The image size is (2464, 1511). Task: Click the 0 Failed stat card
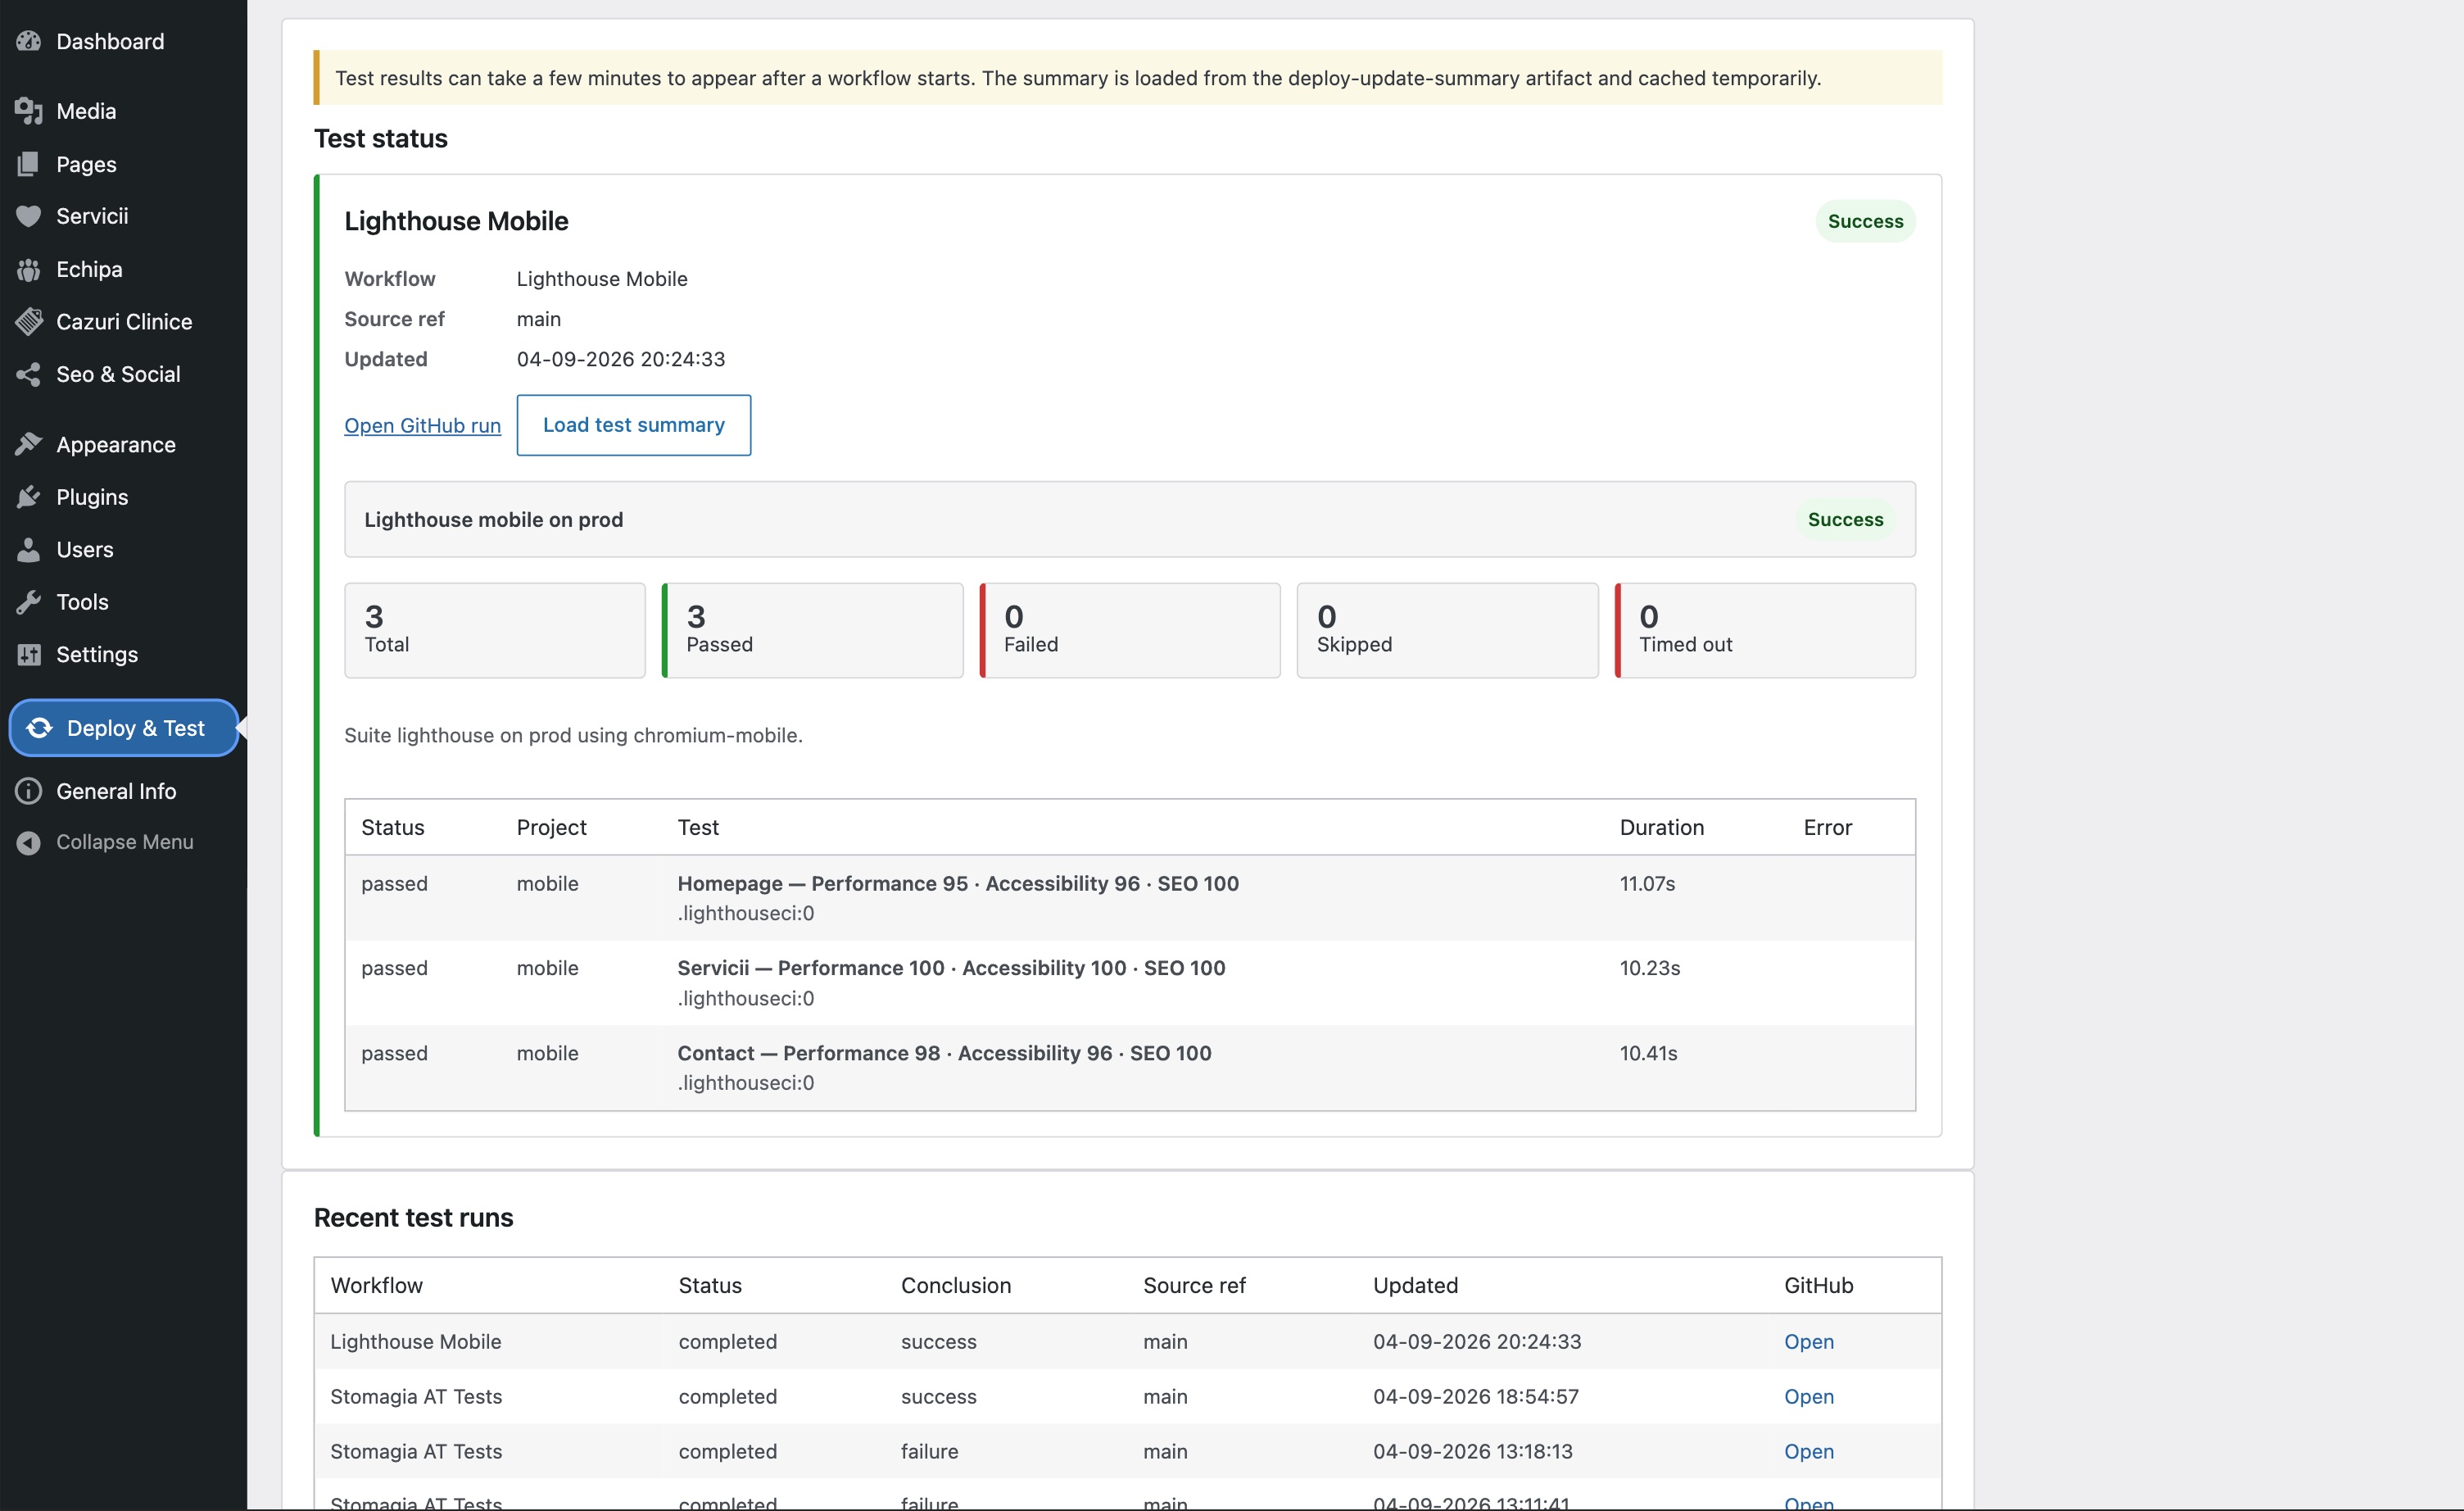(1130, 630)
